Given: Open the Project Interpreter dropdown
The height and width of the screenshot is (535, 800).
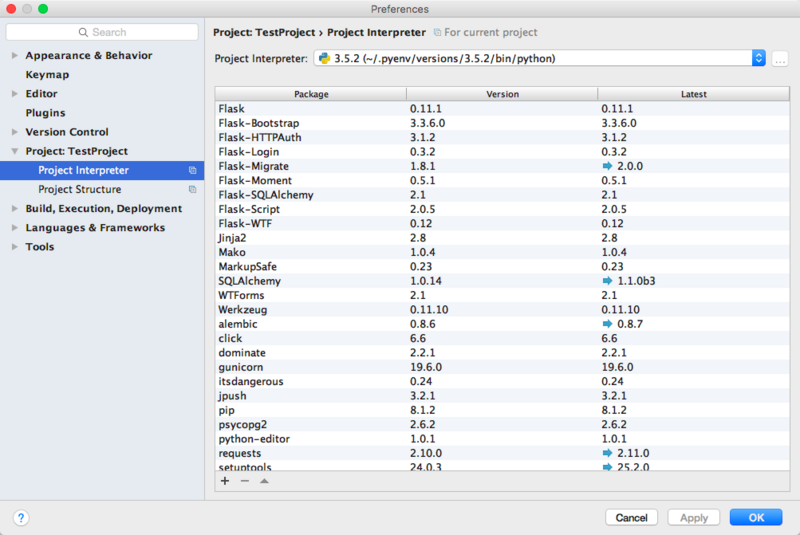Looking at the screenshot, I should tap(759, 58).
